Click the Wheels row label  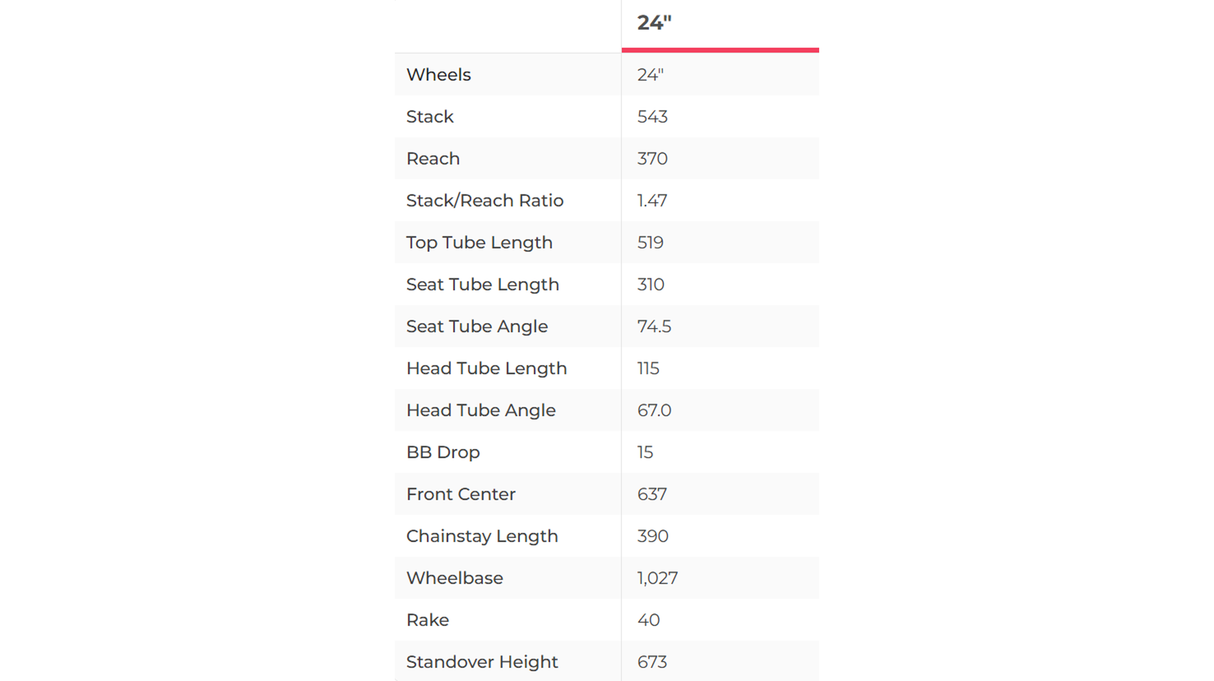438,75
